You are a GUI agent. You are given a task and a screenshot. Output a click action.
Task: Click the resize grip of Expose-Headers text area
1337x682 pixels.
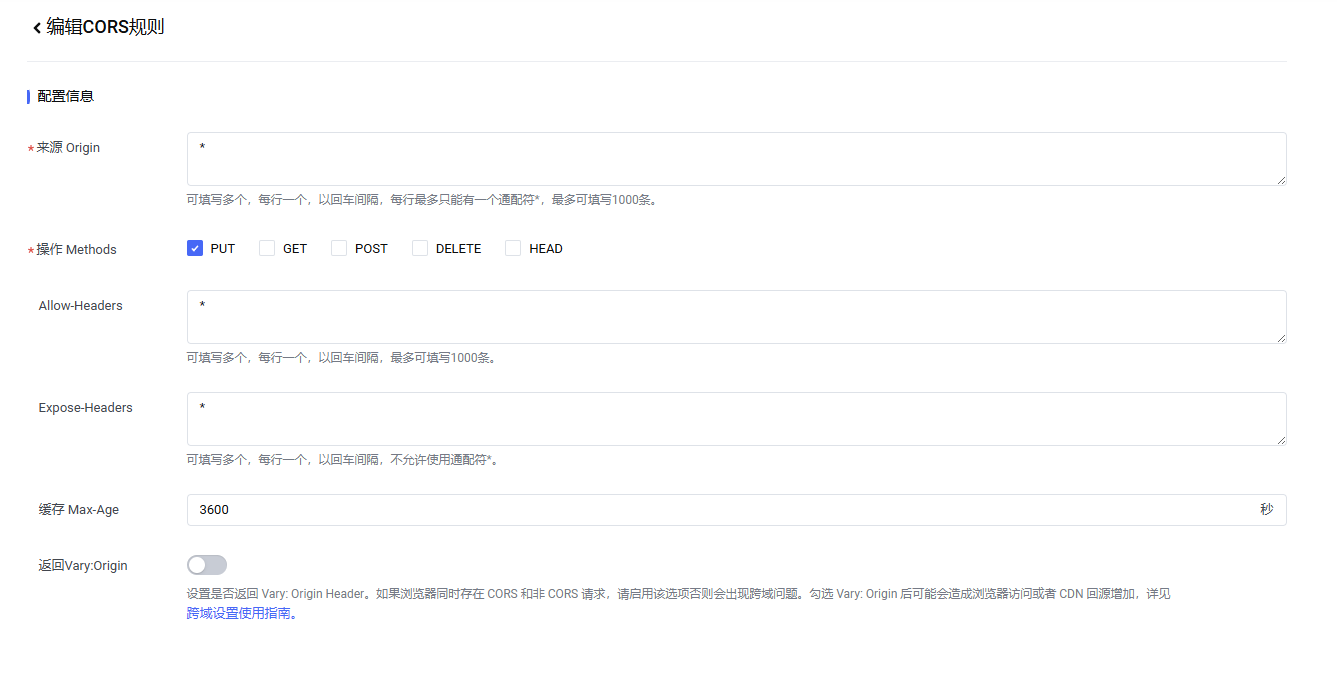coord(1280,439)
